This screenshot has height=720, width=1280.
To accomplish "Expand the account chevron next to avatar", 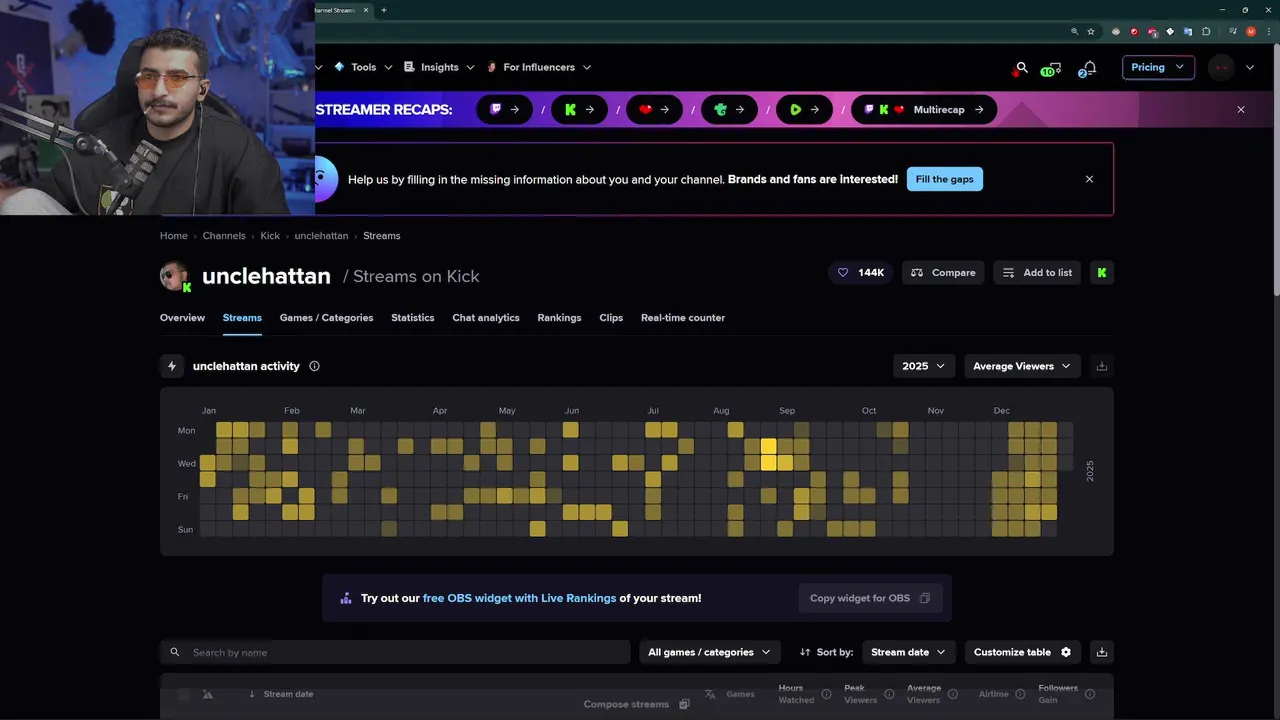I will pyautogui.click(x=1250, y=68).
